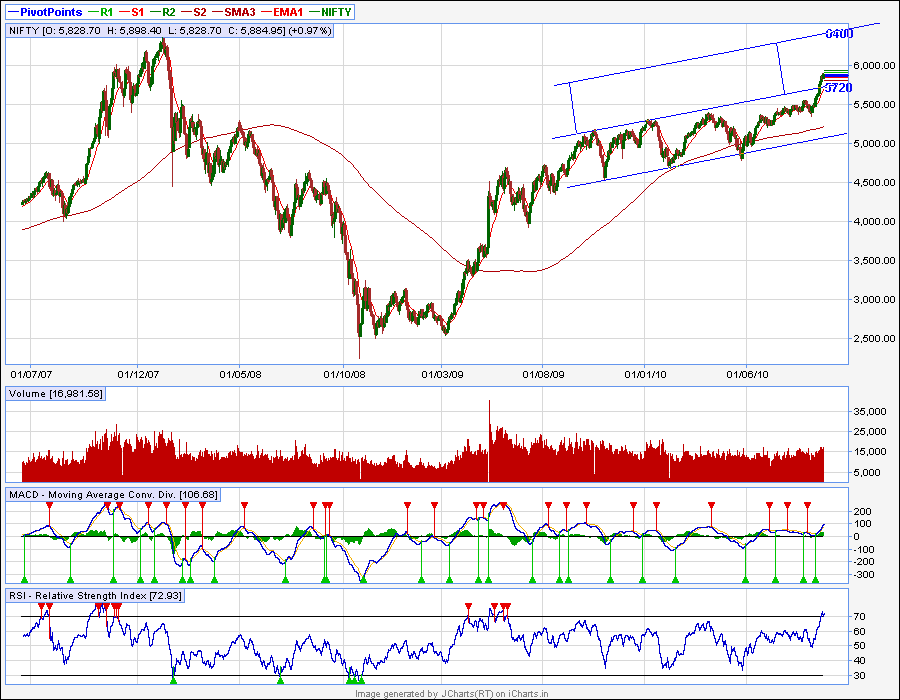Click the 35,000 volume axis label

click(870, 412)
